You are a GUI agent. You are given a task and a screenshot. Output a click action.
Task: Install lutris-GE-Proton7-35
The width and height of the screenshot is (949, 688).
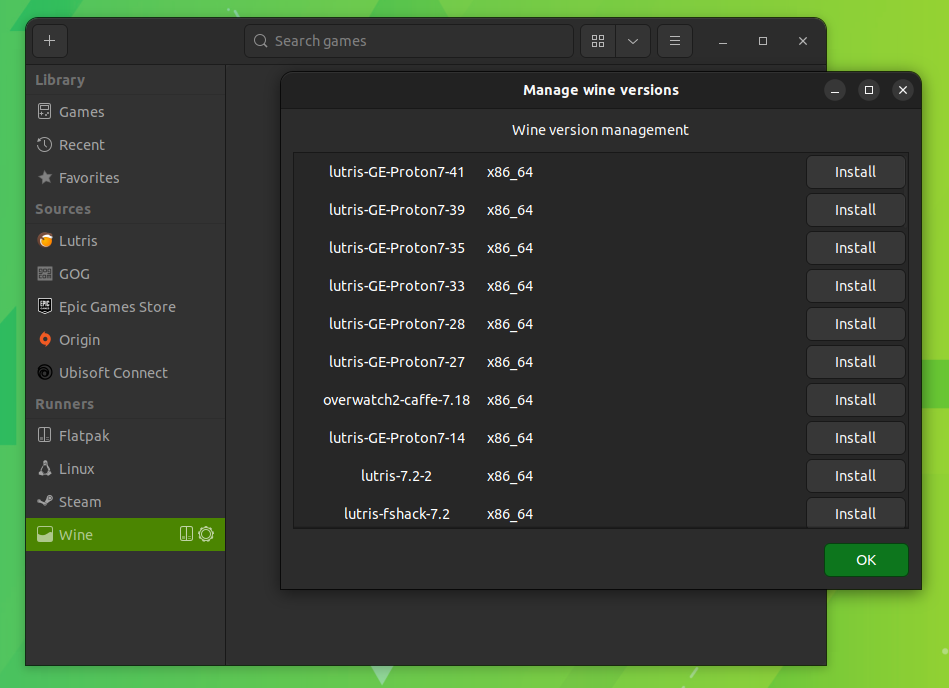click(x=855, y=248)
